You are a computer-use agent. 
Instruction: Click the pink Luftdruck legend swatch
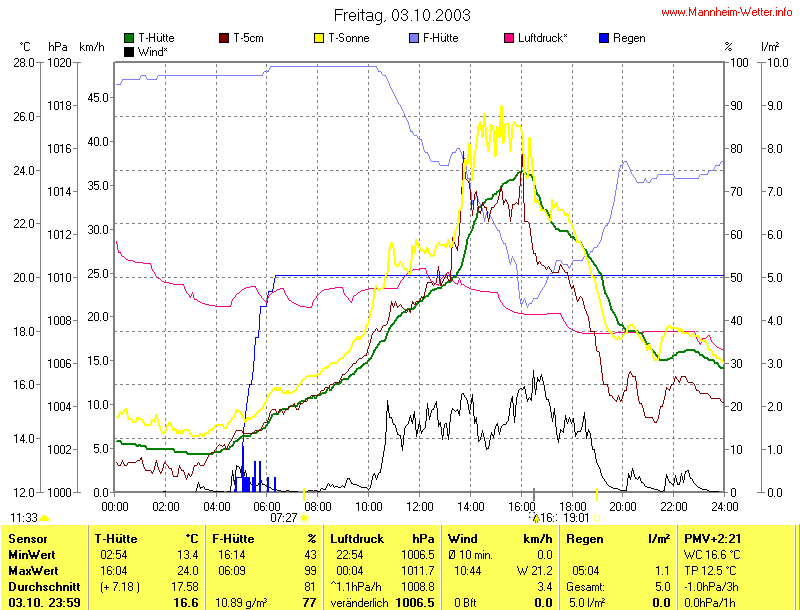510,38
